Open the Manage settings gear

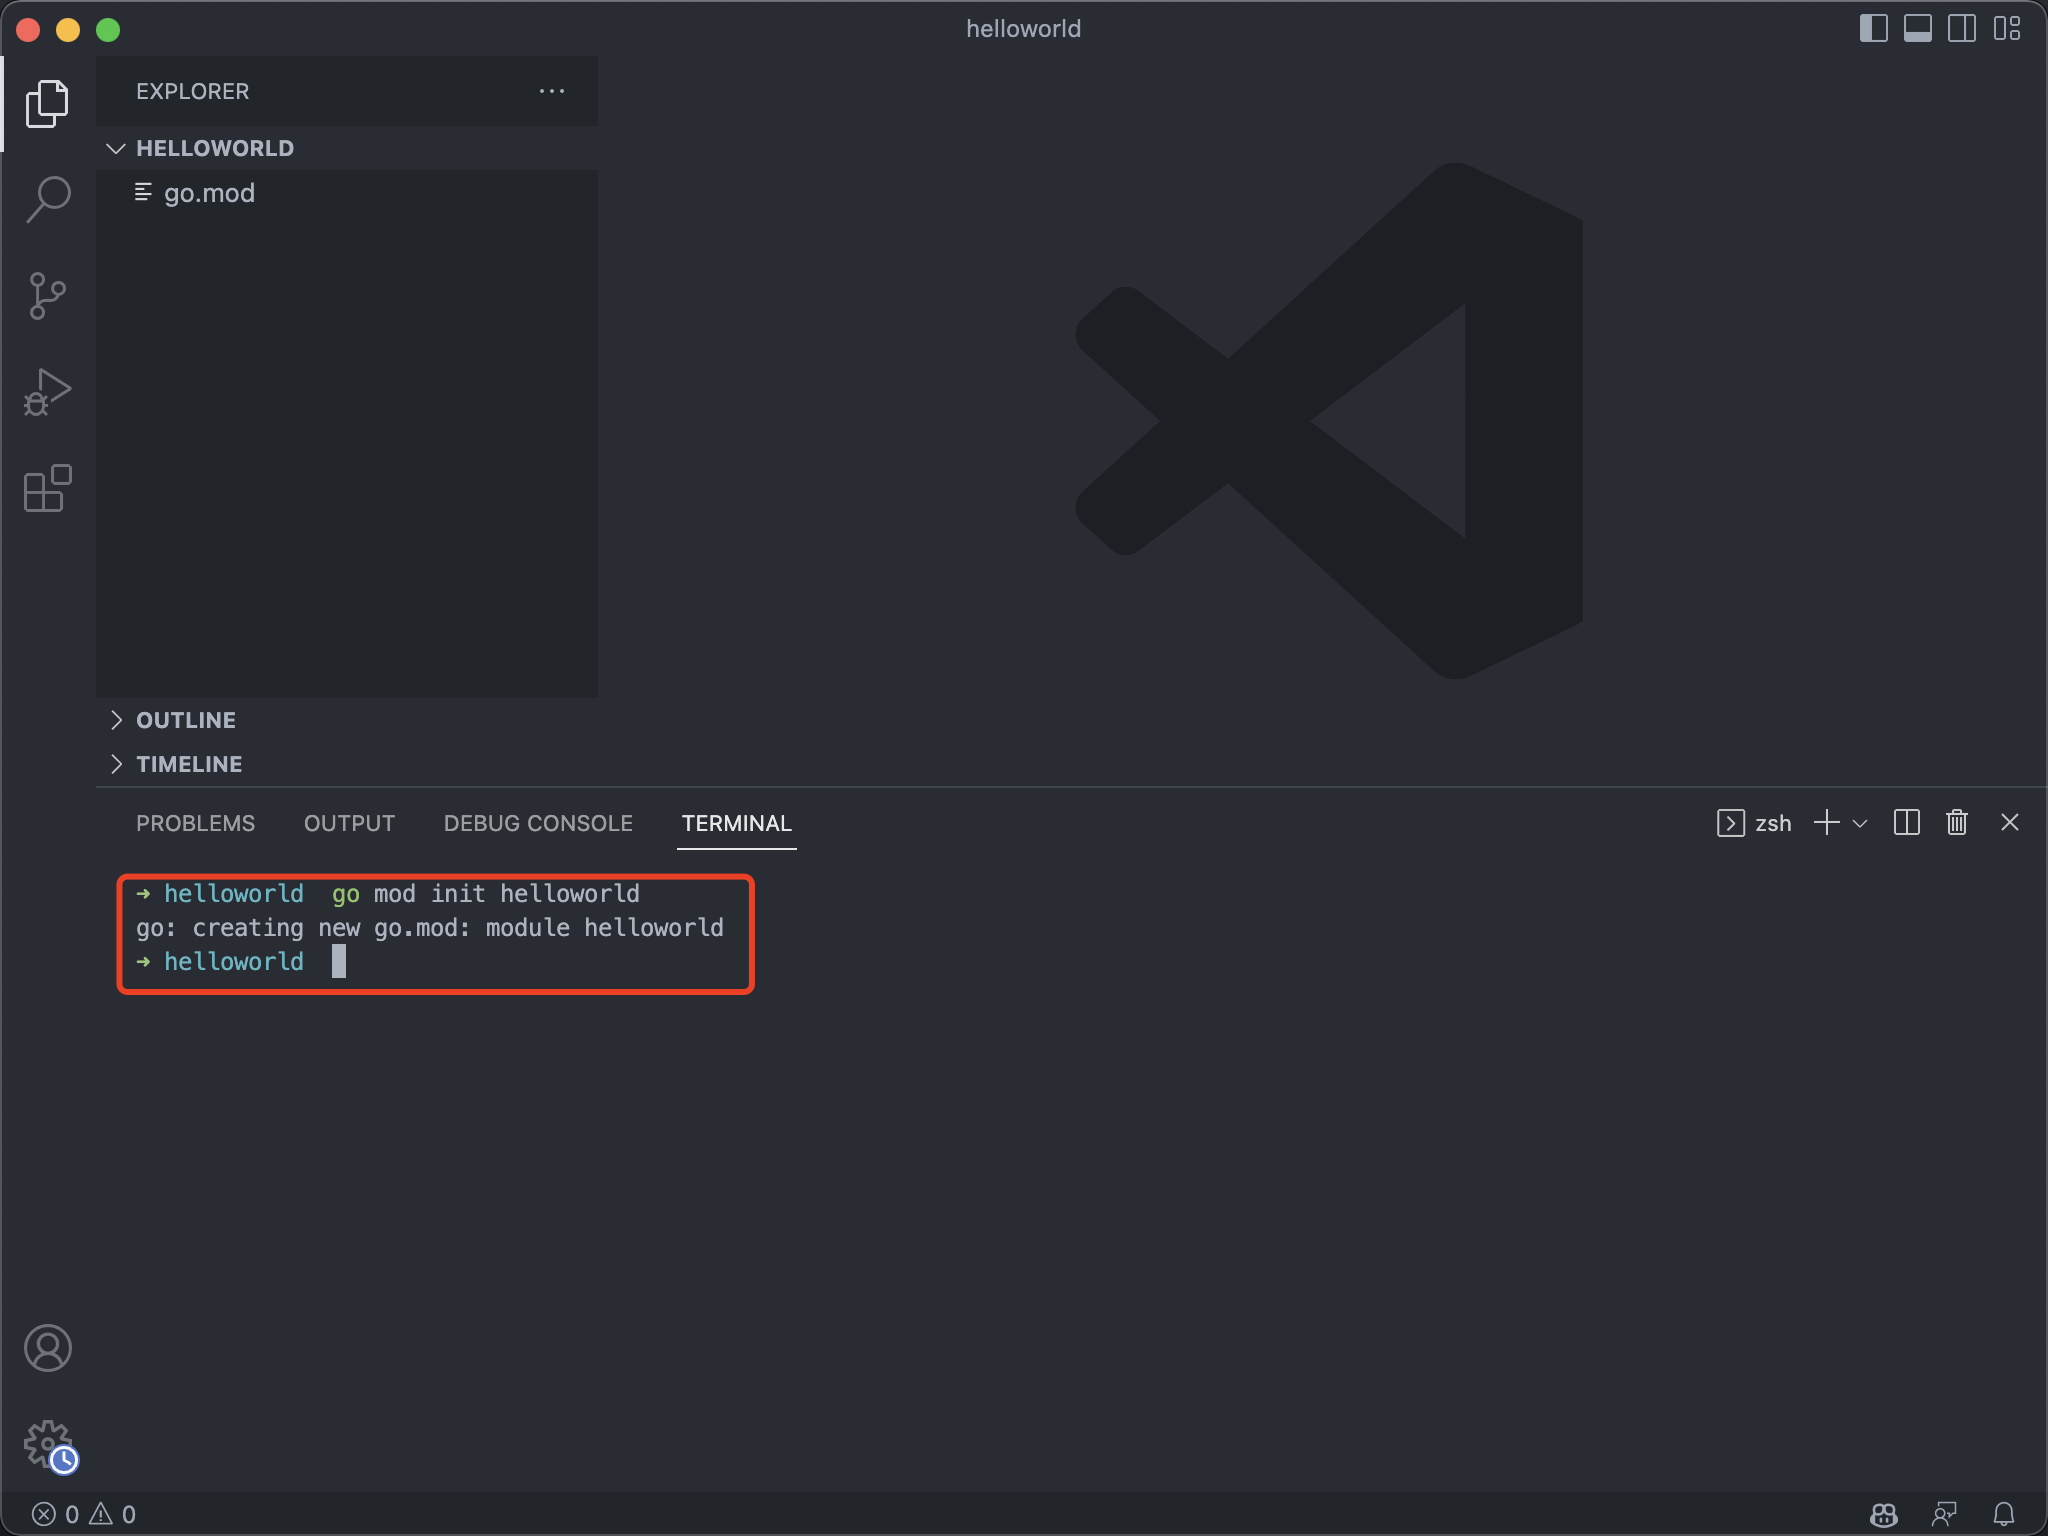[x=47, y=1444]
